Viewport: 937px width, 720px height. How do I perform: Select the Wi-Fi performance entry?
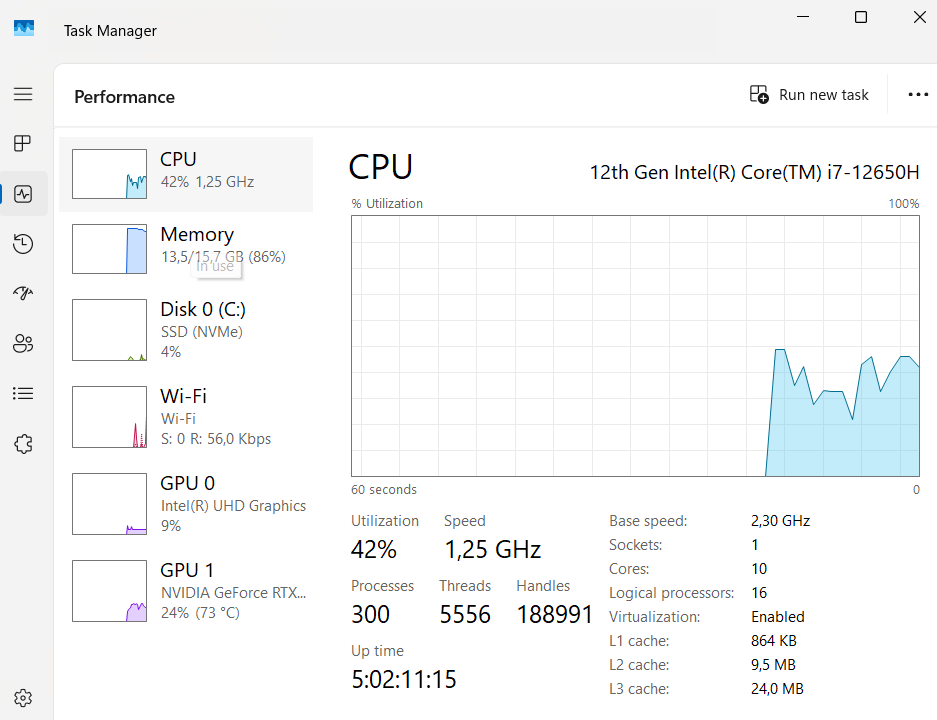coord(186,417)
